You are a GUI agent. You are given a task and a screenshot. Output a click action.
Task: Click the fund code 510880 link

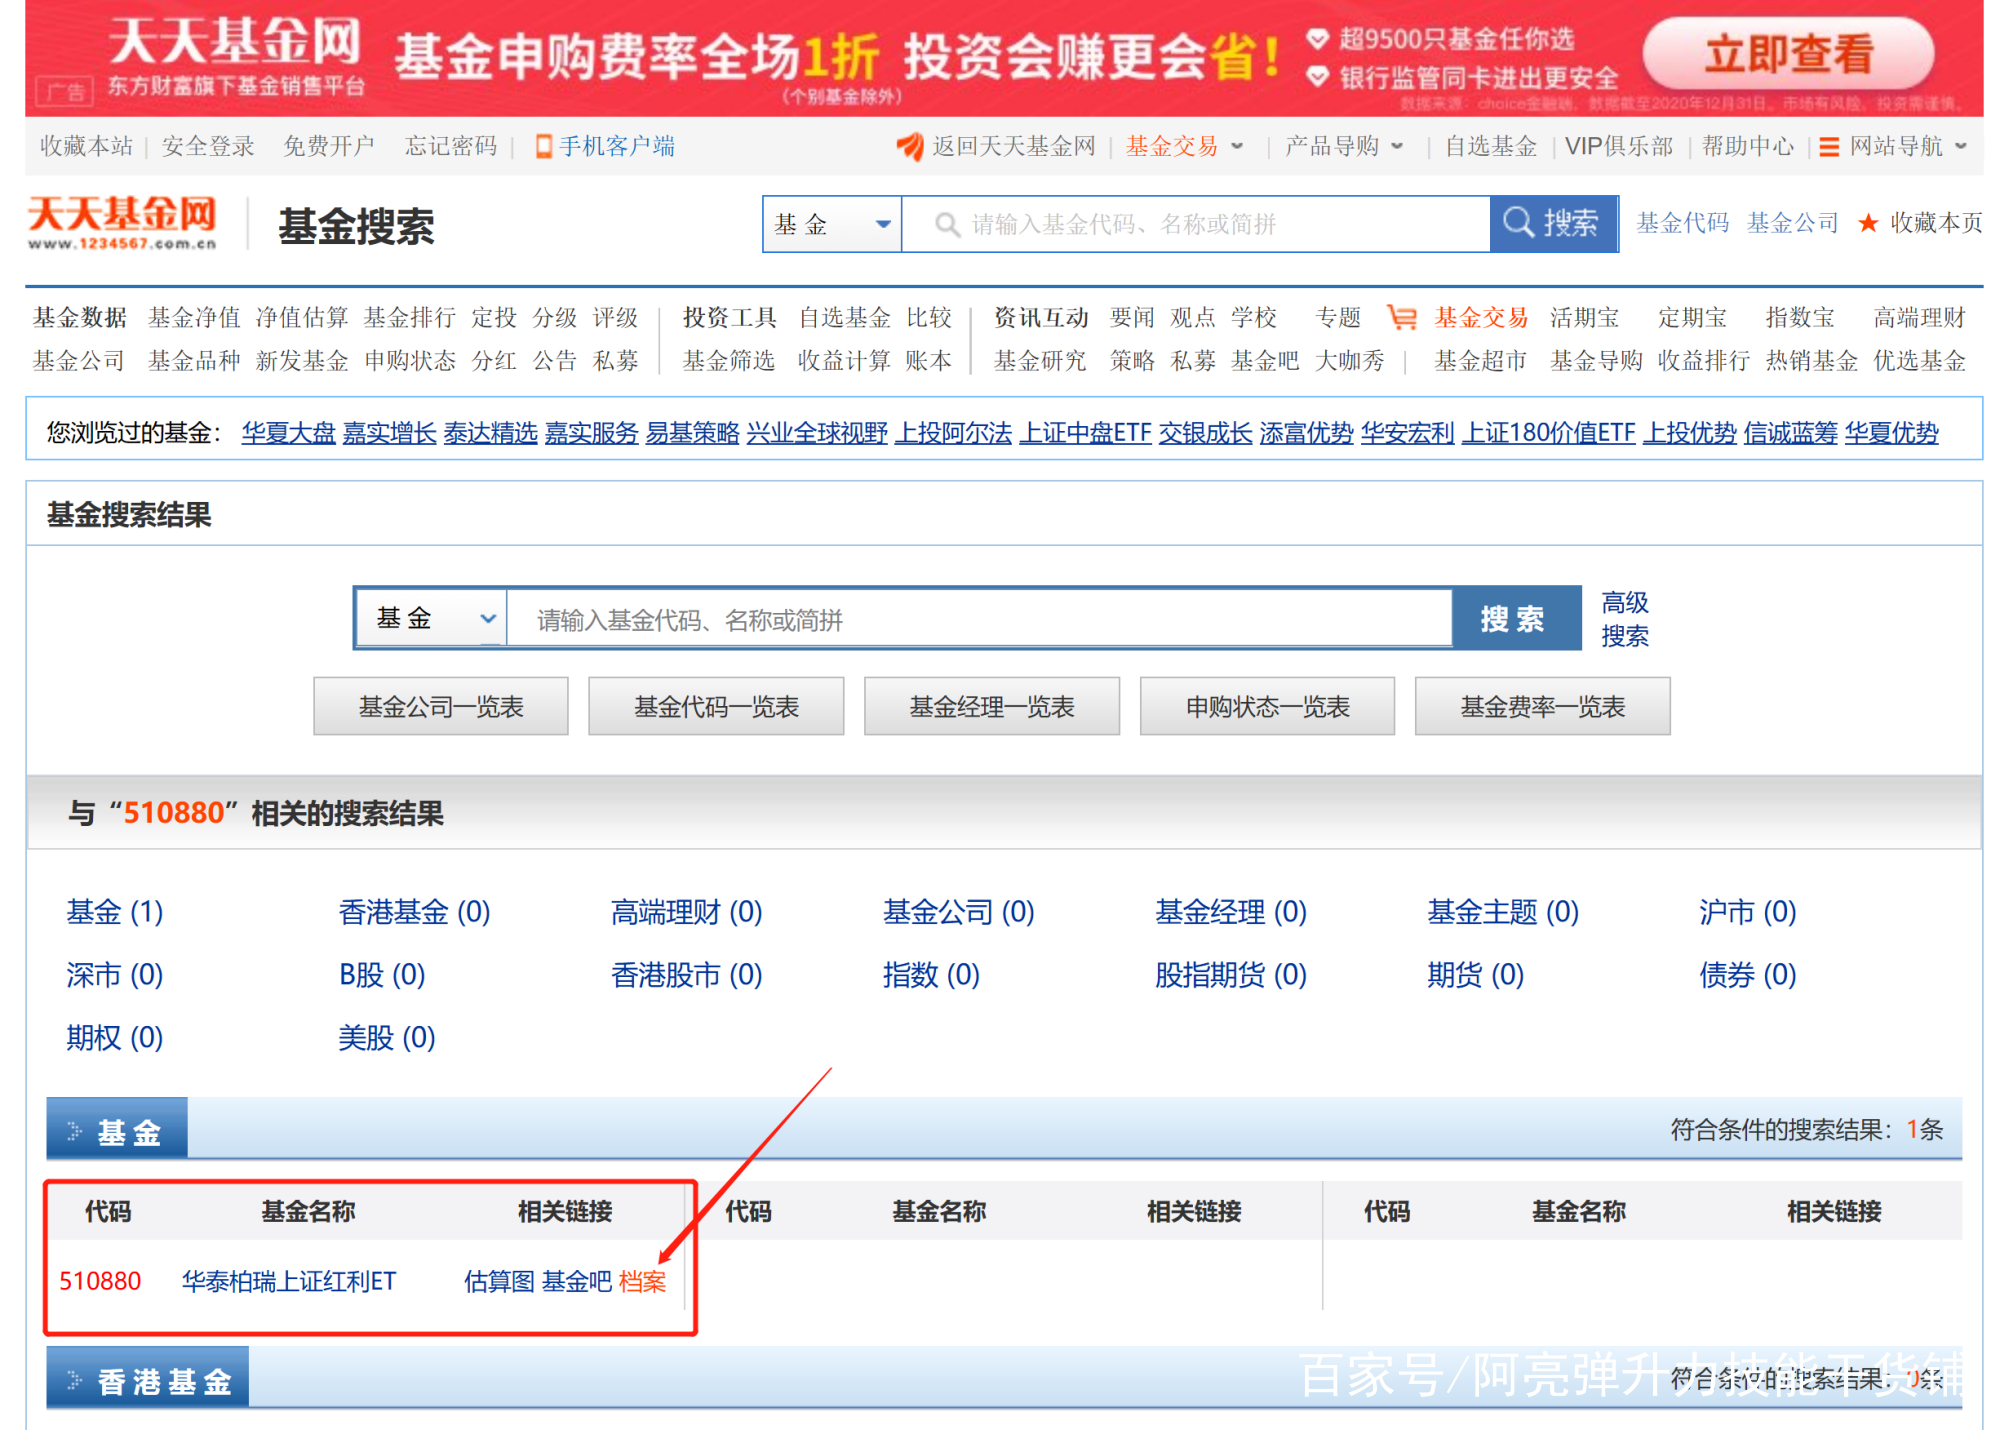[x=100, y=1281]
